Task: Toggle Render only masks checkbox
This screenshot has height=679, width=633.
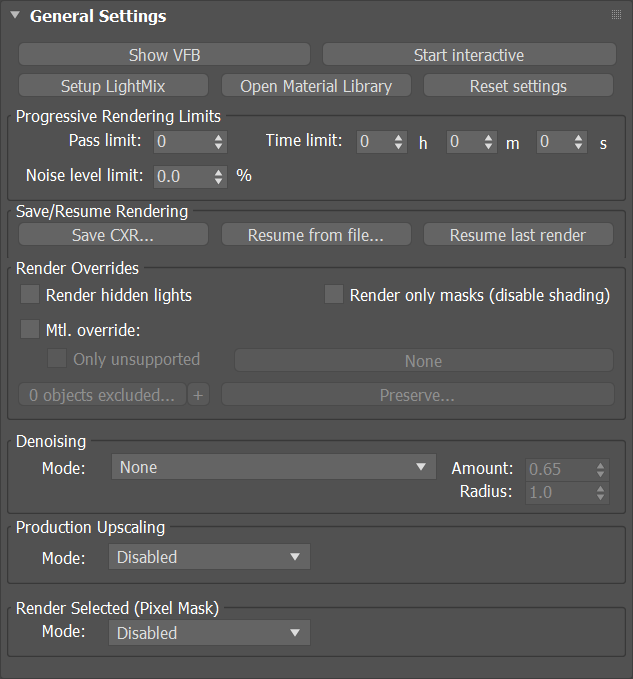Action: click(x=334, y=294)
